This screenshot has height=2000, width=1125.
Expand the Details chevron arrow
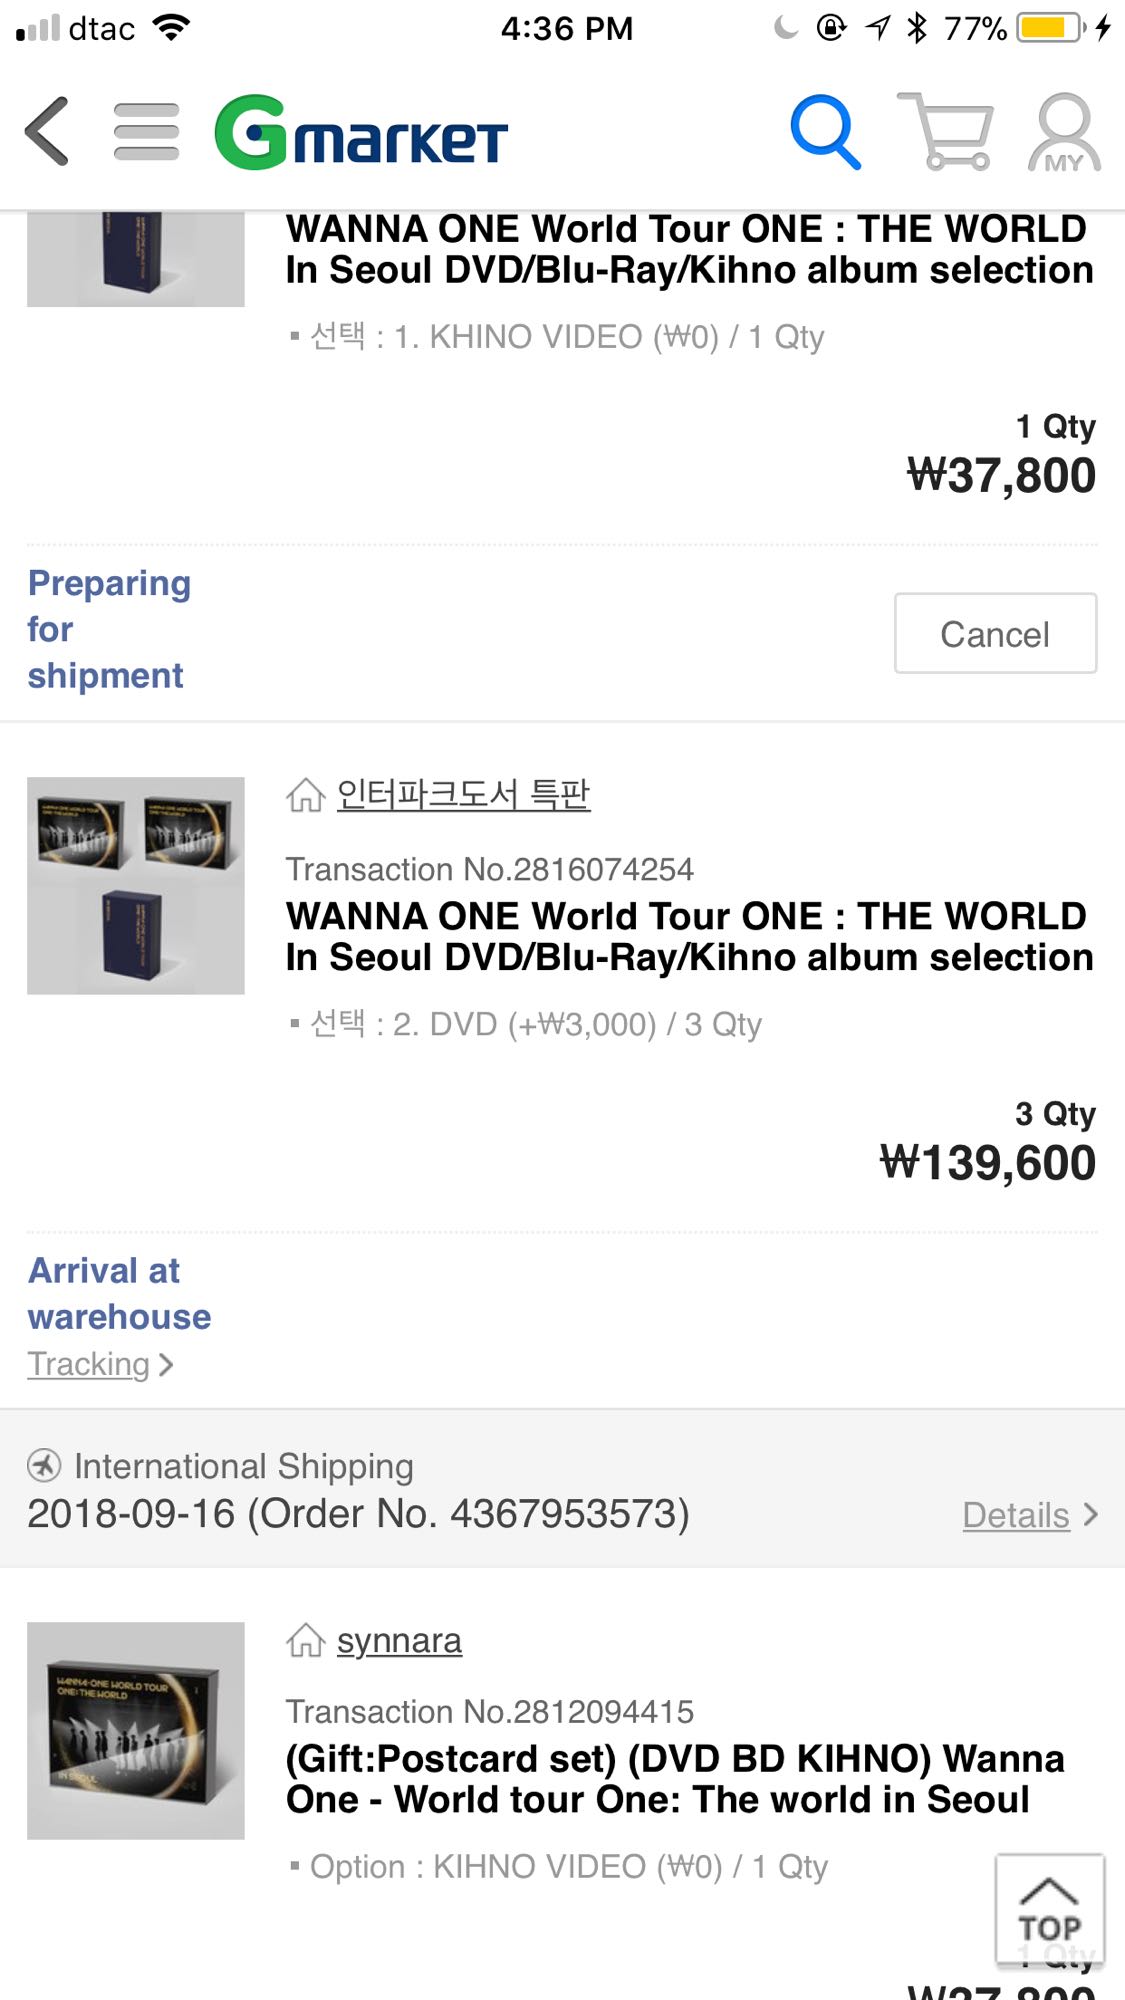coord(1091,1515)
